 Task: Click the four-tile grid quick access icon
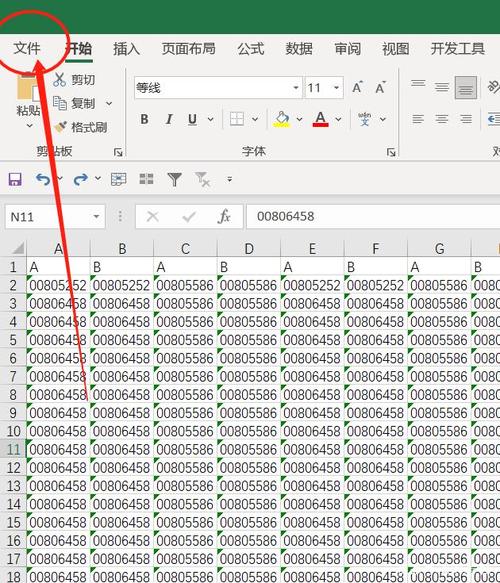(146, 179)
